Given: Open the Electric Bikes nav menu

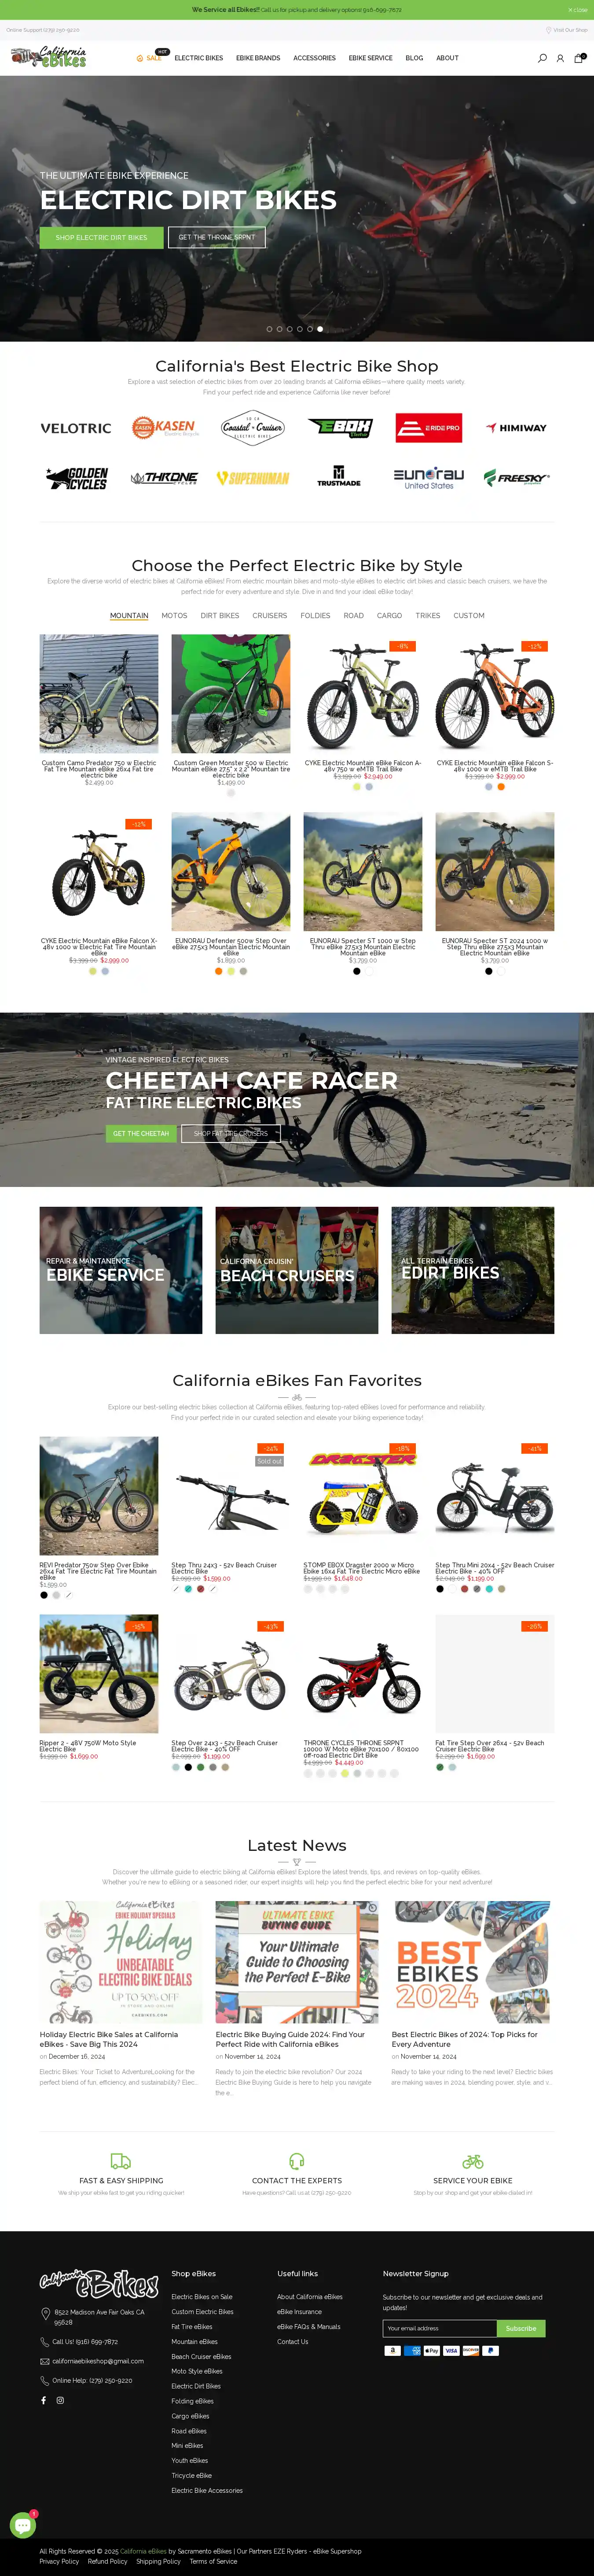Looking at the screenshot, I should click(x=199, y=58).
